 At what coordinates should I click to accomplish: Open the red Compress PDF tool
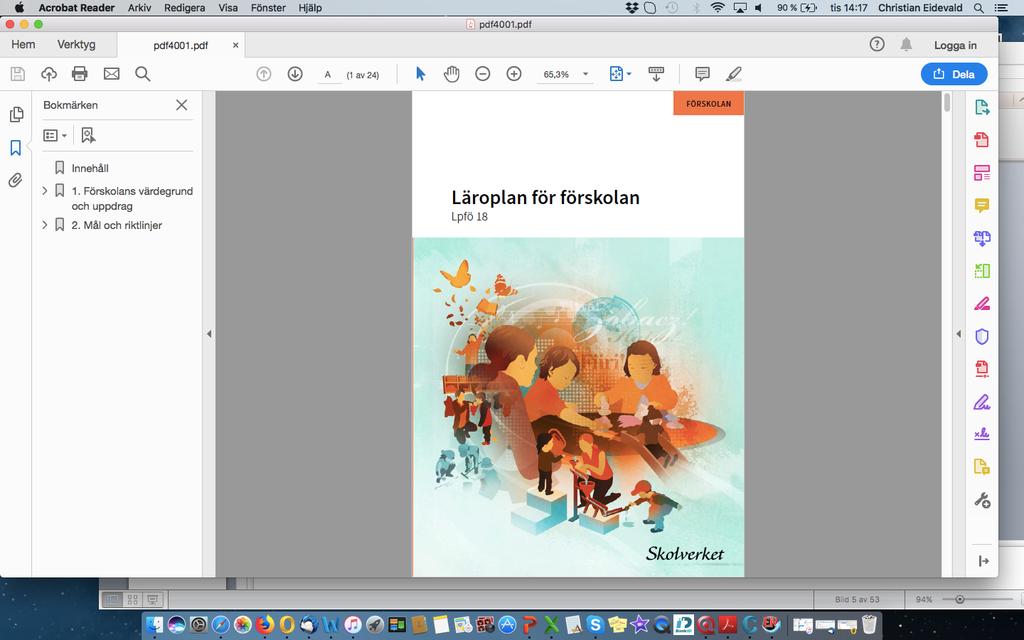pos(982,368)
